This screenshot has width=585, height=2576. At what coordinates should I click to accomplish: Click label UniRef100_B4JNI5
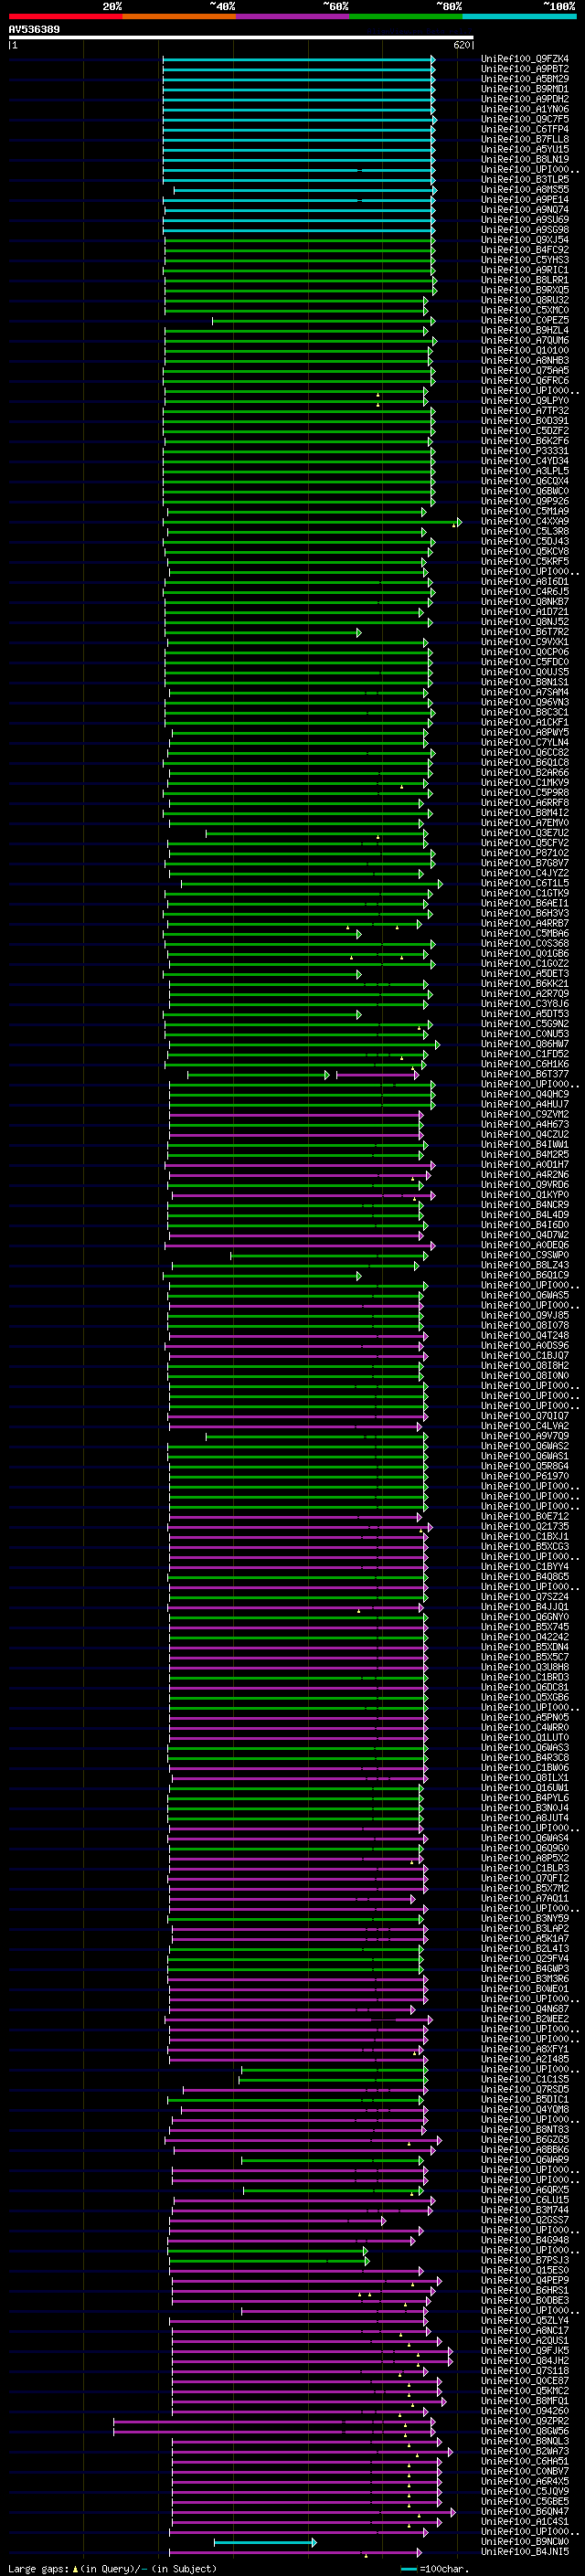point(525,2551)
